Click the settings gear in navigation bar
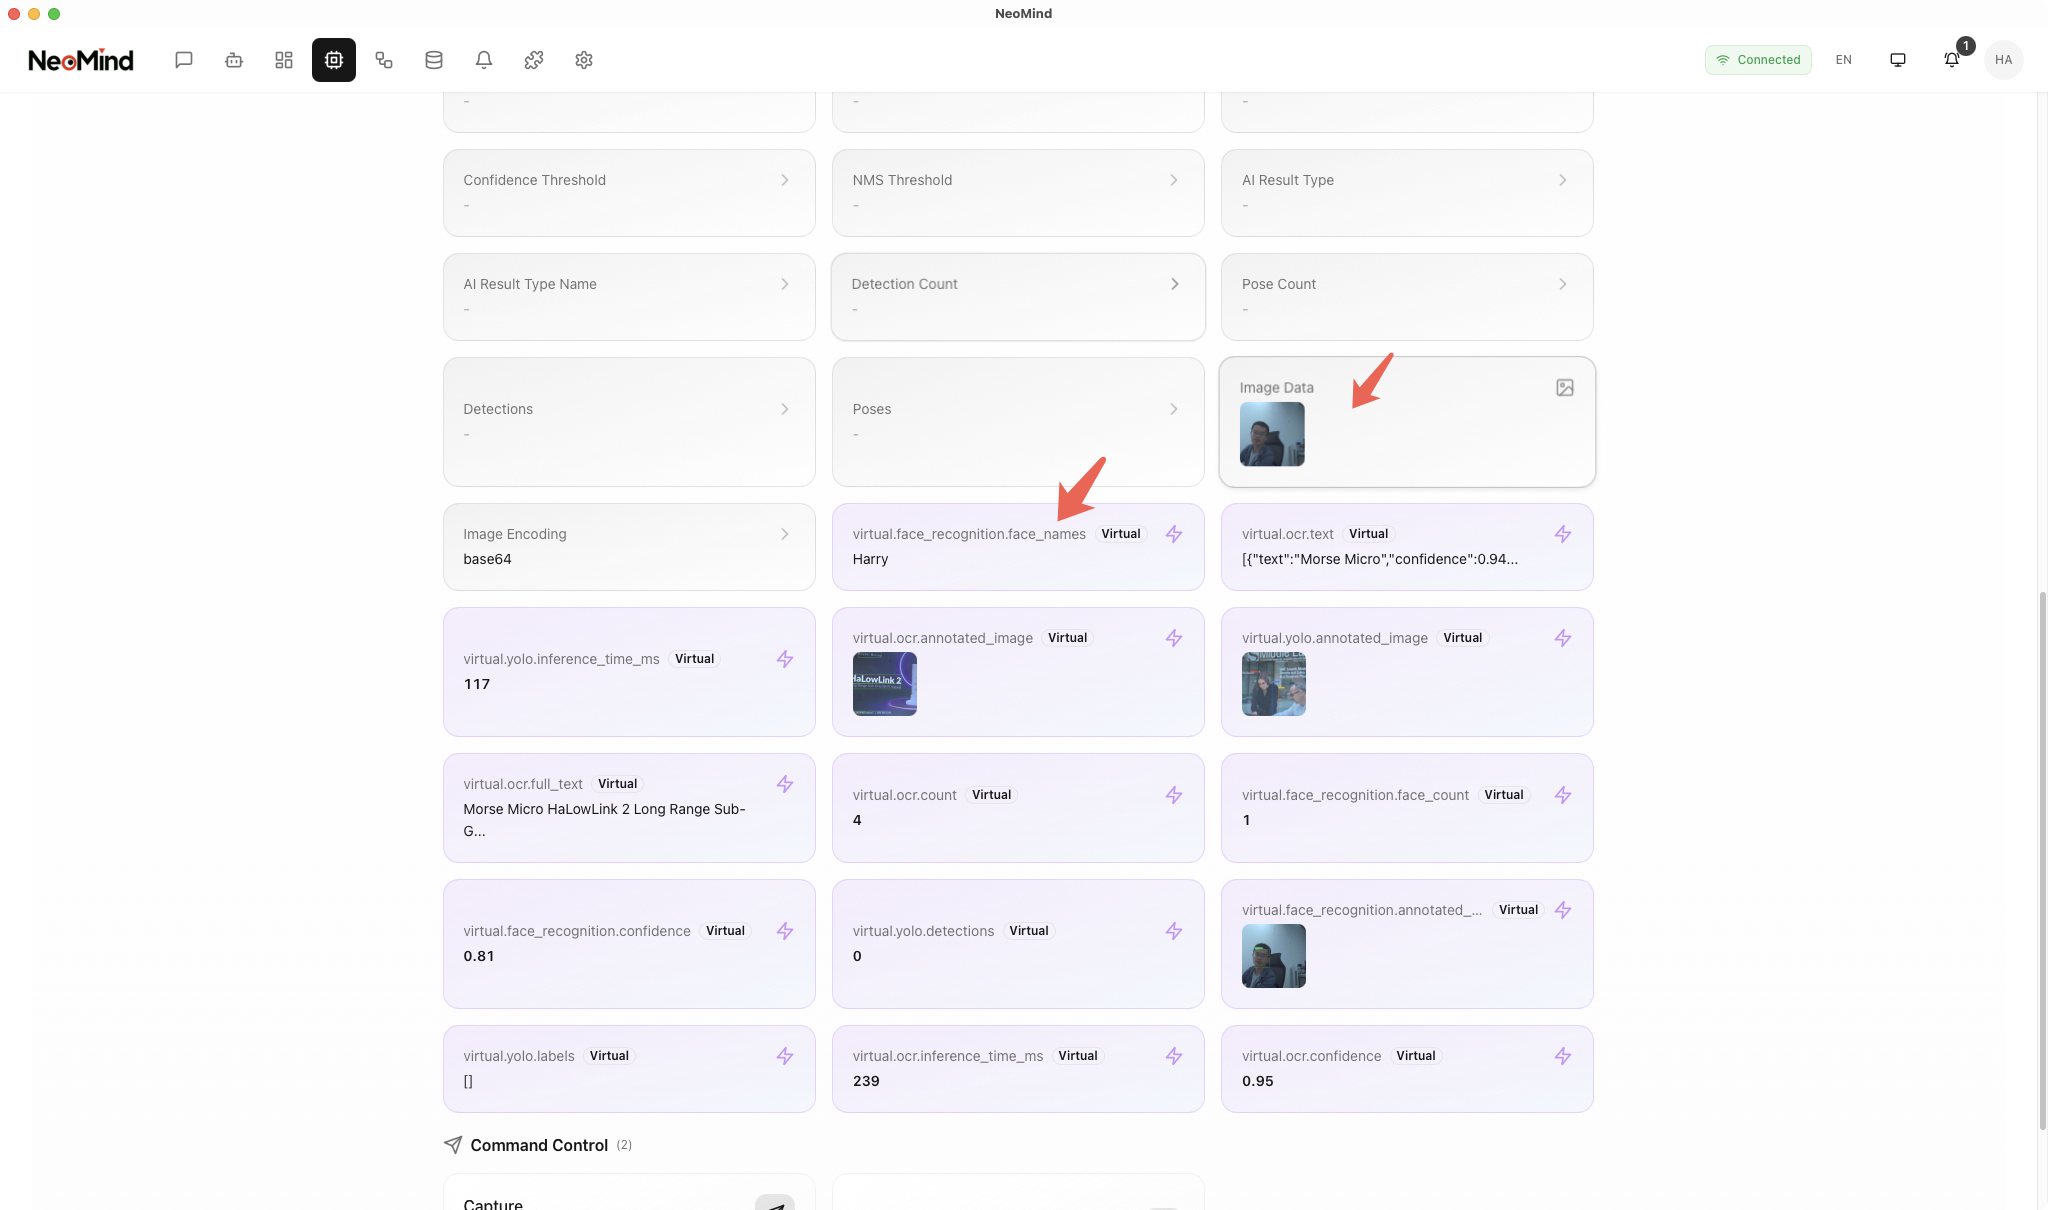 (584, 60)
